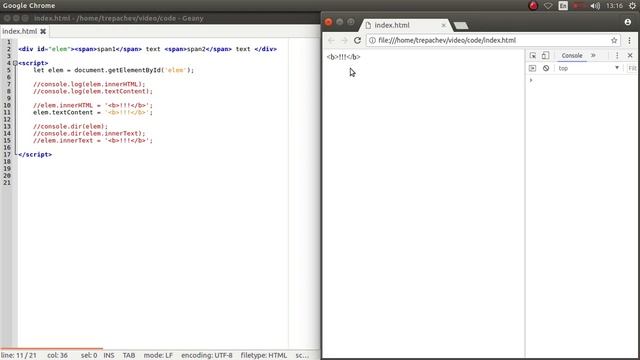Click the closing </script> tag line

click(x=35, y=154)
